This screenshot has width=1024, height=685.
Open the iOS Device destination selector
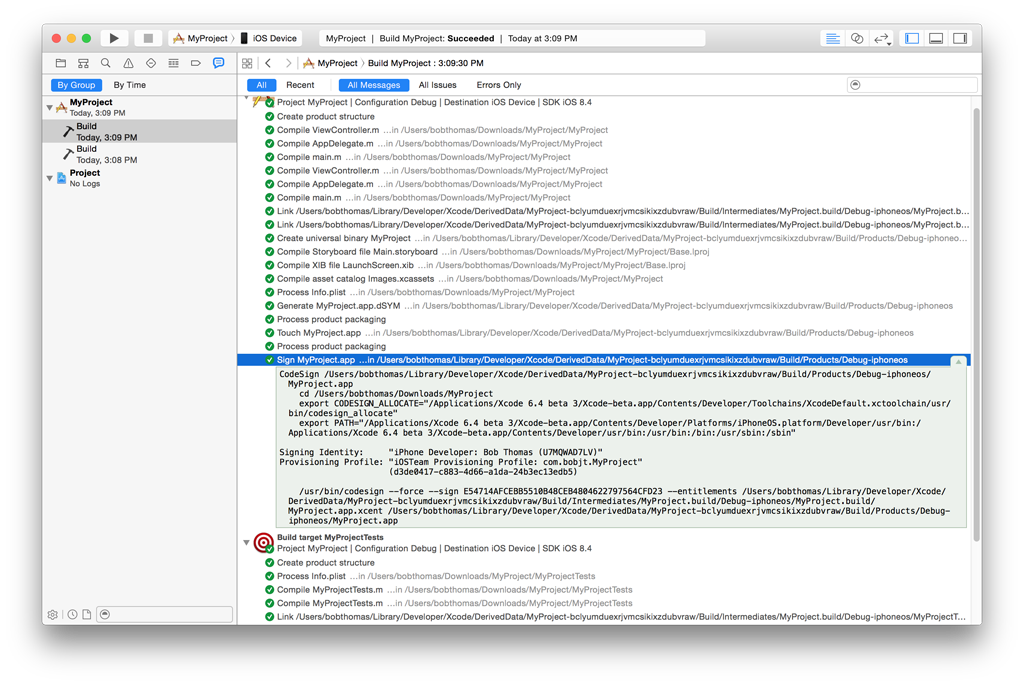(x=269, y=38)
